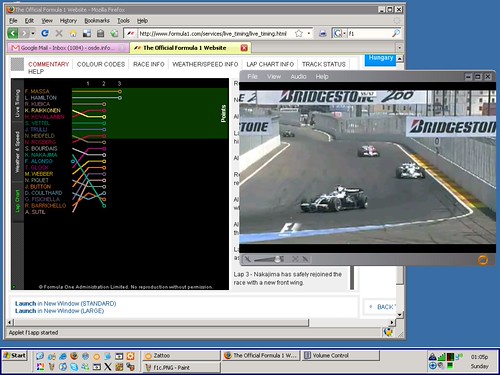This screenshot has width=500, height=375.
Task: Click the BACK link at page bottom
Action: pyautogui.click(x=386, y=307)
